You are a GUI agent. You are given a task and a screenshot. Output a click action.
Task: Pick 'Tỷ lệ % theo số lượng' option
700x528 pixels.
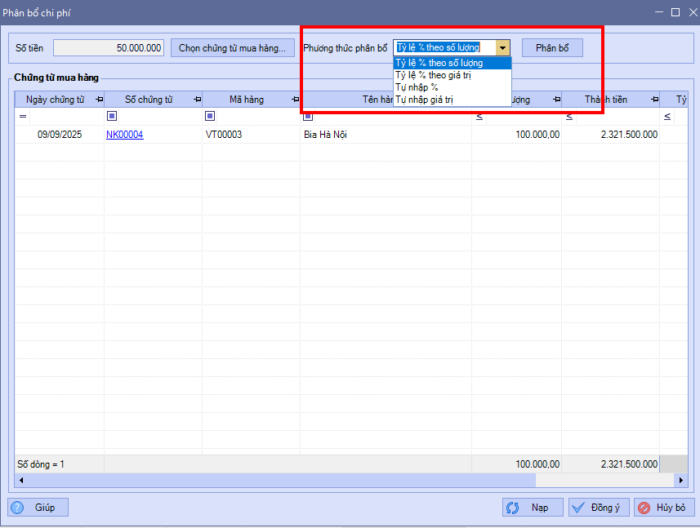[x=439, y=63]
